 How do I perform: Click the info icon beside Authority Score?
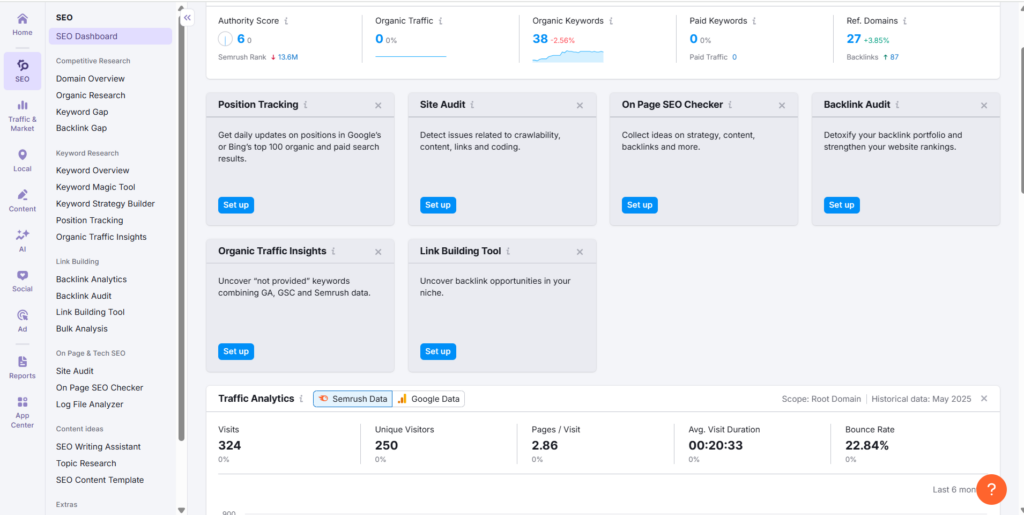[x=287, y=21]
